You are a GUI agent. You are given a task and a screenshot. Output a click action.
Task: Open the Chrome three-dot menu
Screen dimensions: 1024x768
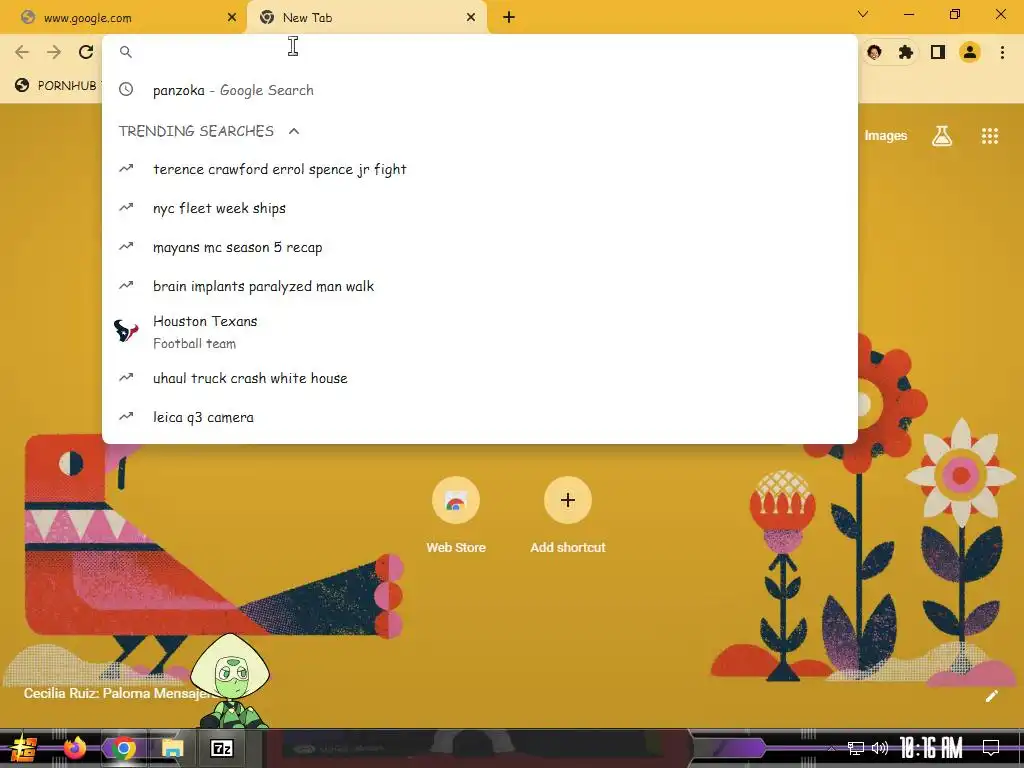point(1002,52)
